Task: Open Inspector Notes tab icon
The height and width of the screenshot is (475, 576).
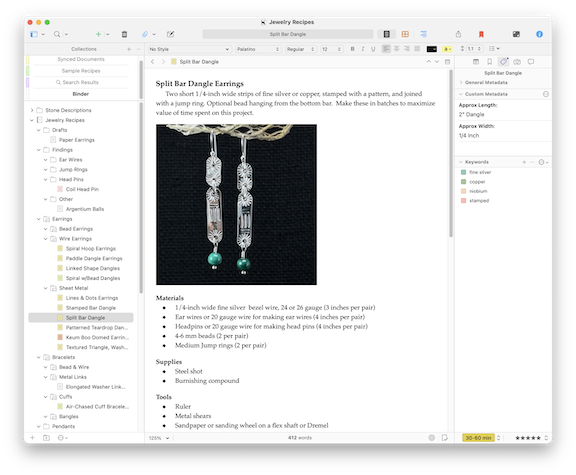Action: pyautogui.click(x=476, y=62)
